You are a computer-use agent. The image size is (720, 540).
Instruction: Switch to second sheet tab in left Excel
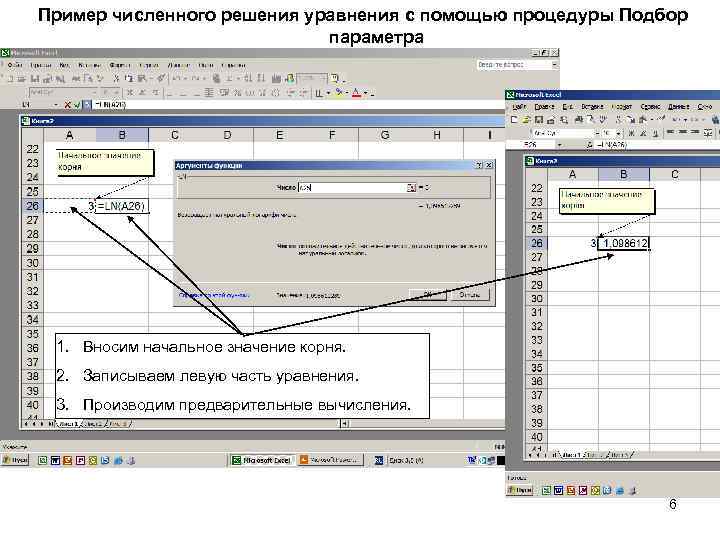click(x=94, y=424)
